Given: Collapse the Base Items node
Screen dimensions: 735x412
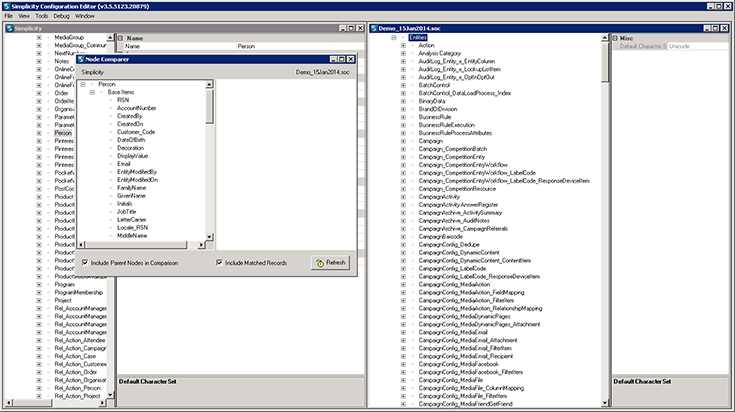Looking at the screenshot, I should (92, 92).
